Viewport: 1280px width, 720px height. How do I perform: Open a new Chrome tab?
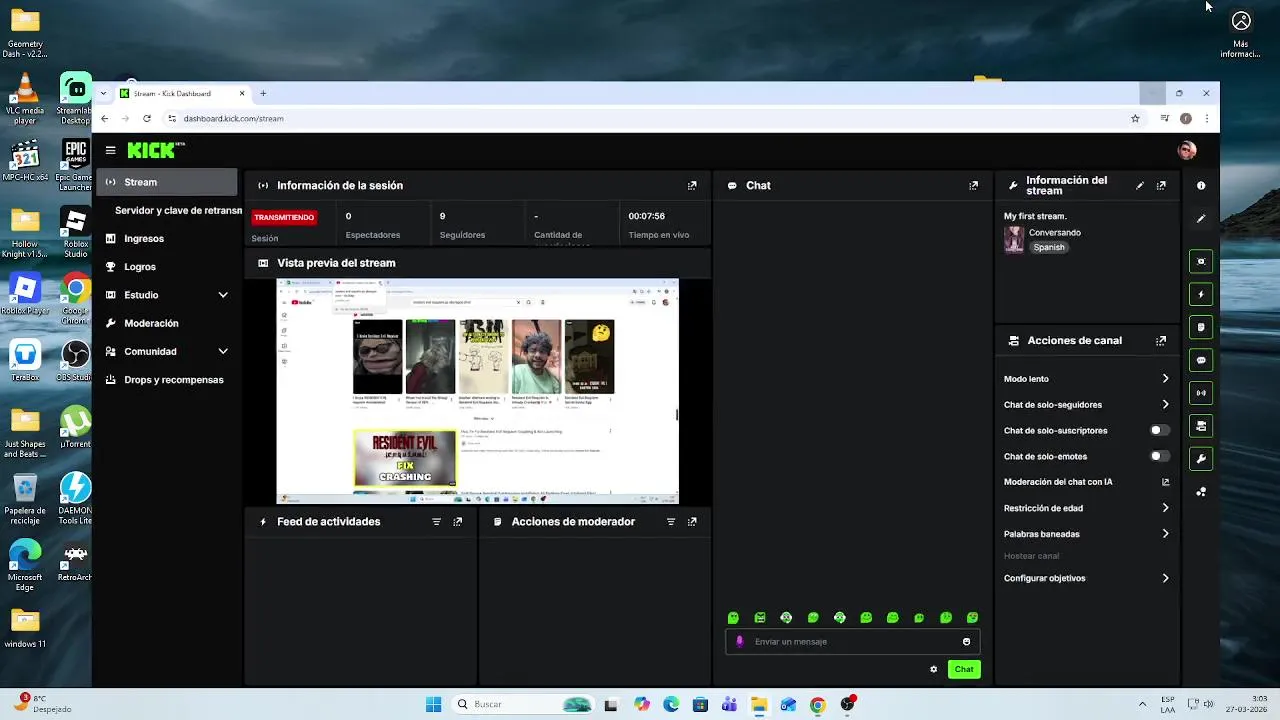click(263, 93)
